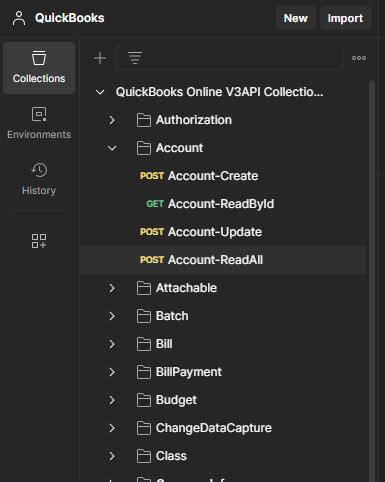Select the Budget folder label
The width and height of the screenshot is (385, 482).
point(176,400)
